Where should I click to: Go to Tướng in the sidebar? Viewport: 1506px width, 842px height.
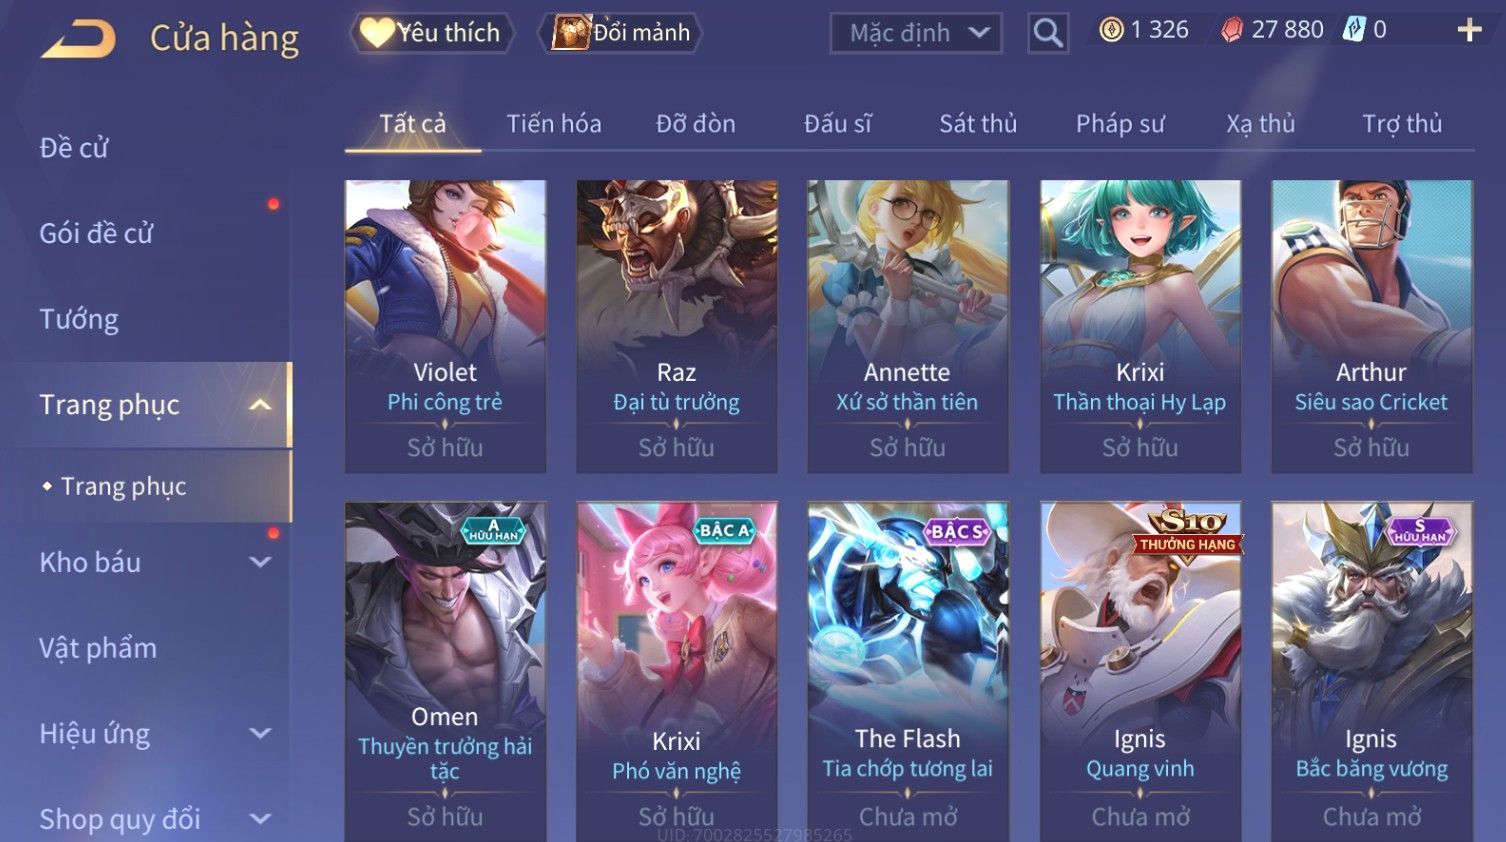(x=79, y=319)
